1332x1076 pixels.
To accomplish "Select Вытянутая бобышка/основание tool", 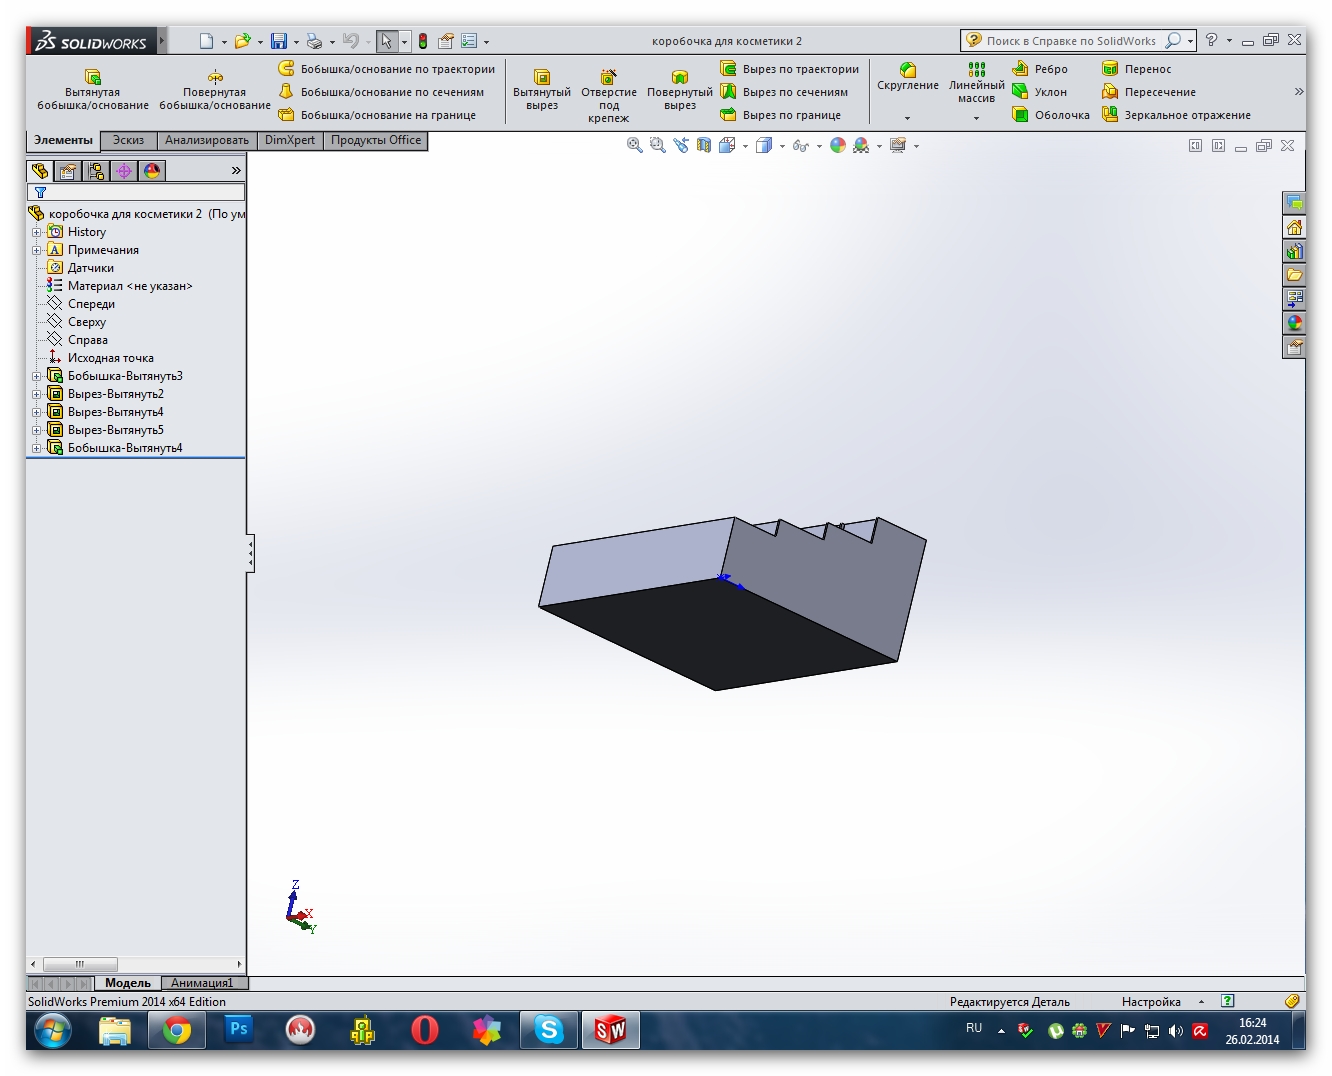I will pos(93,90).
